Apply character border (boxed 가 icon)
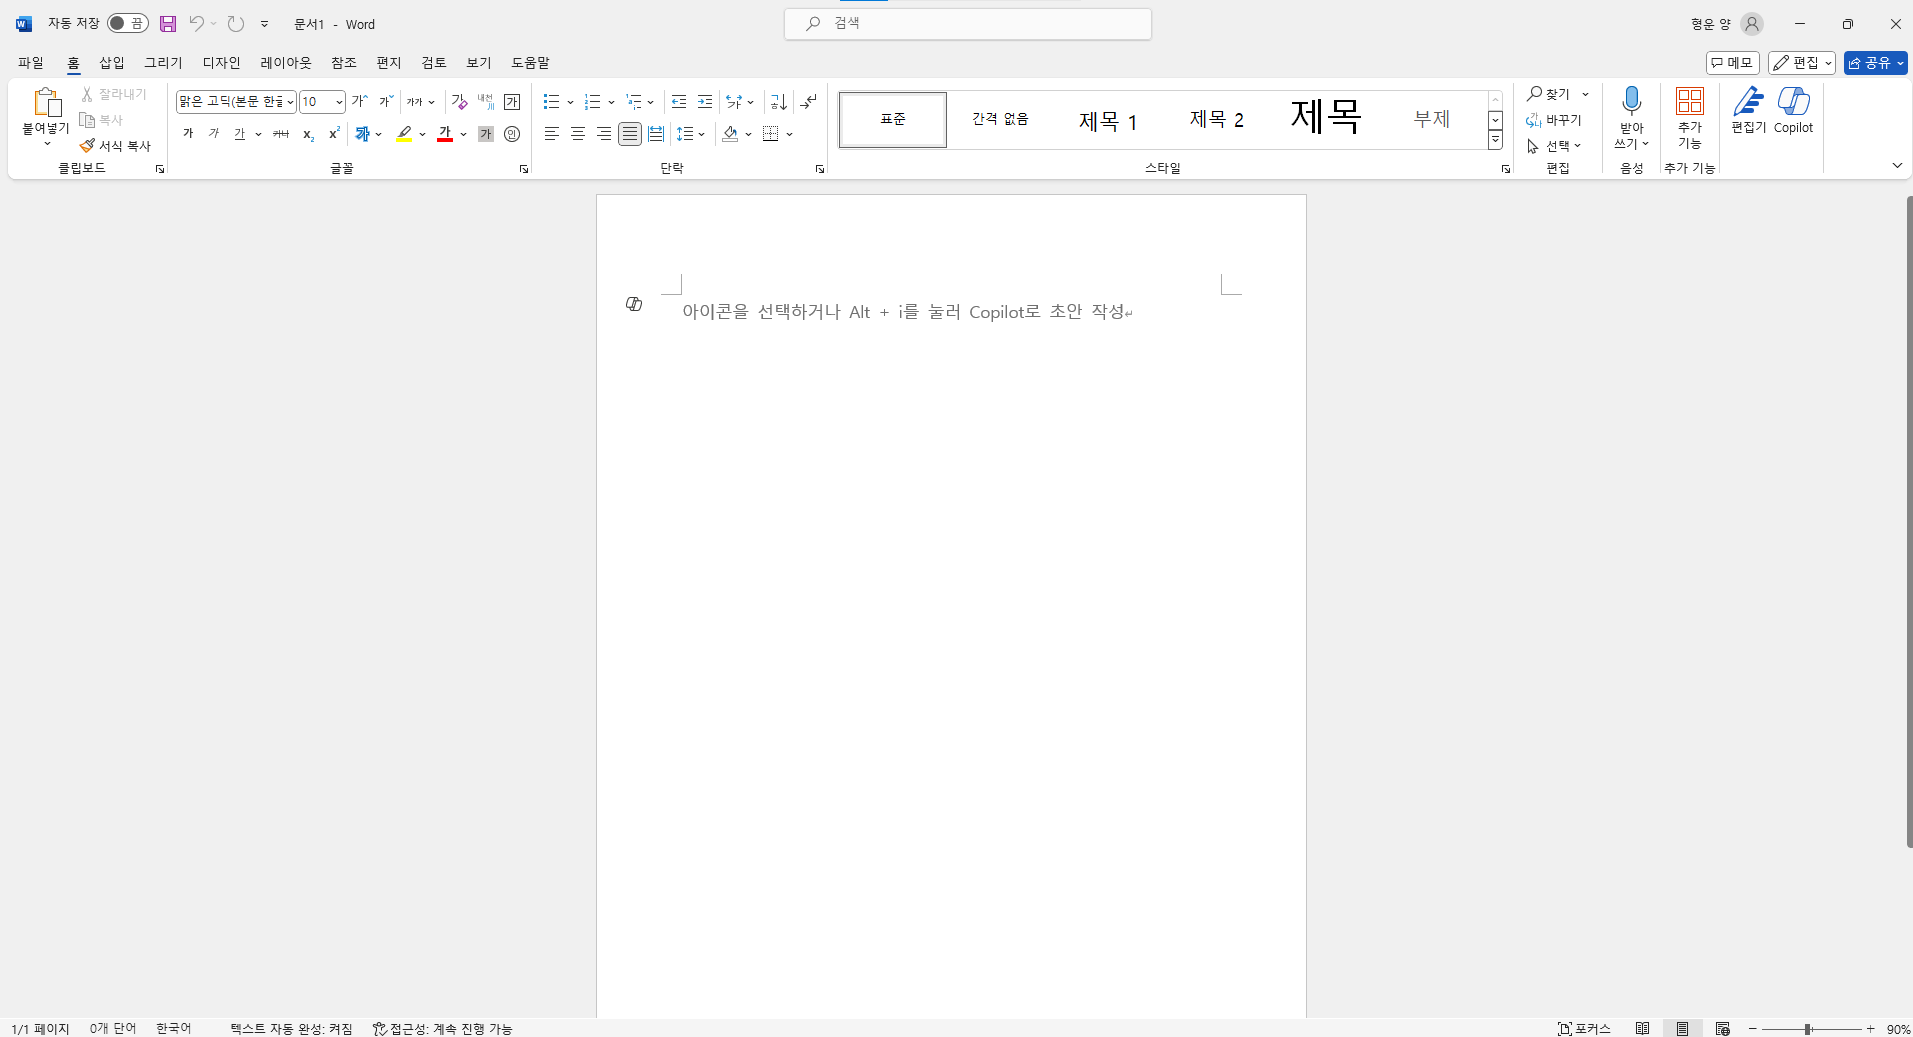This screenshot has width=1913, height=1037. (512, 102)
